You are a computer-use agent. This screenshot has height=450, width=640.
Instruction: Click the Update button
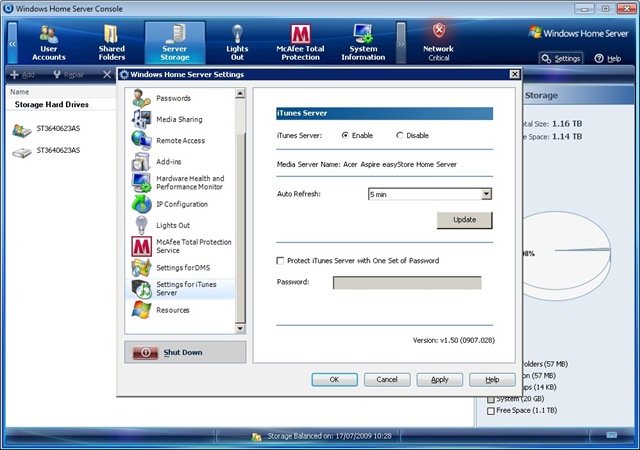click(464, 220)
